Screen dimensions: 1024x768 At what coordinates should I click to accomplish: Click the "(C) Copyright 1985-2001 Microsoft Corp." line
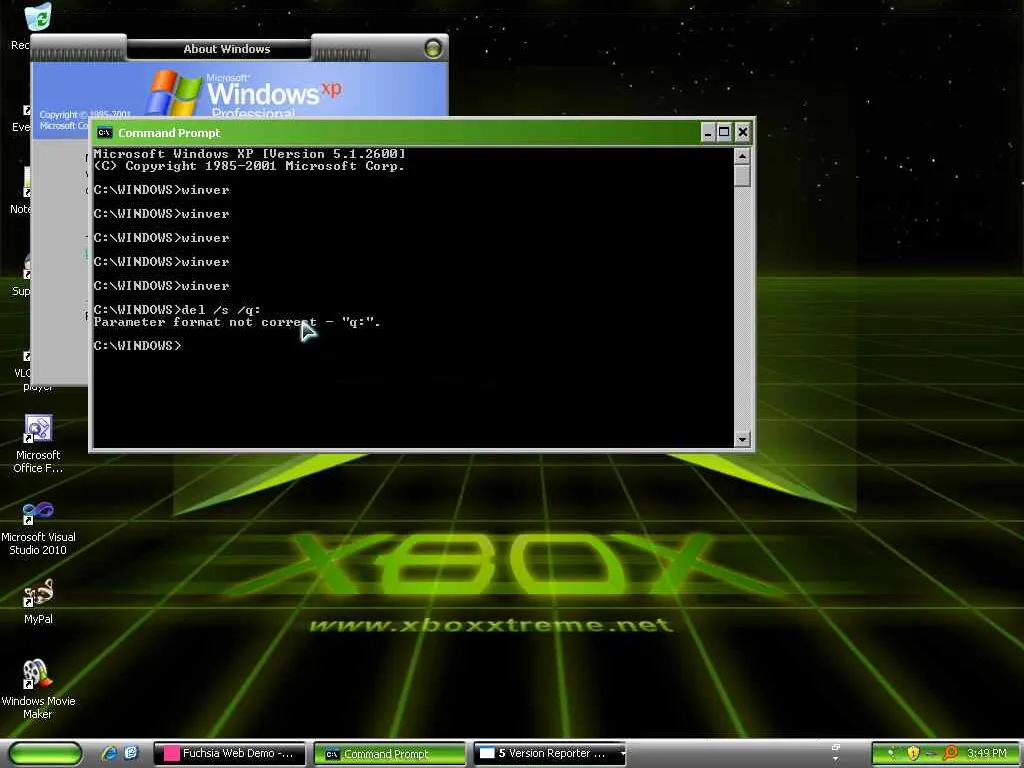coord(249,166)
